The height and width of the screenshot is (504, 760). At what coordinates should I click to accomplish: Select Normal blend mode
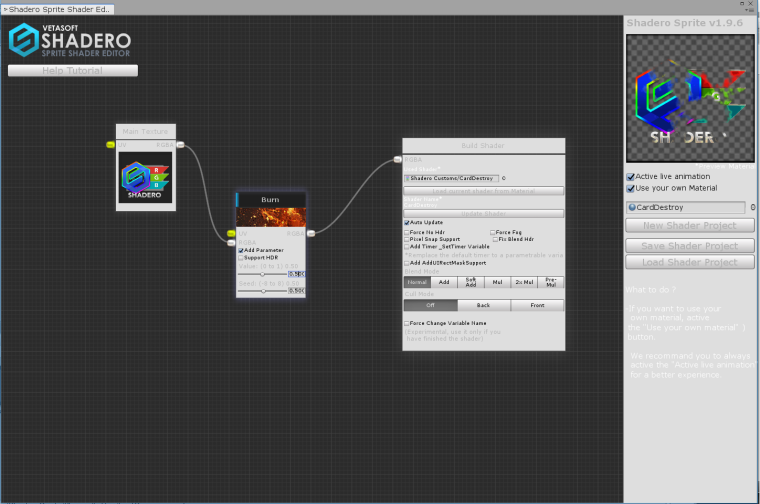pos(417,282)
